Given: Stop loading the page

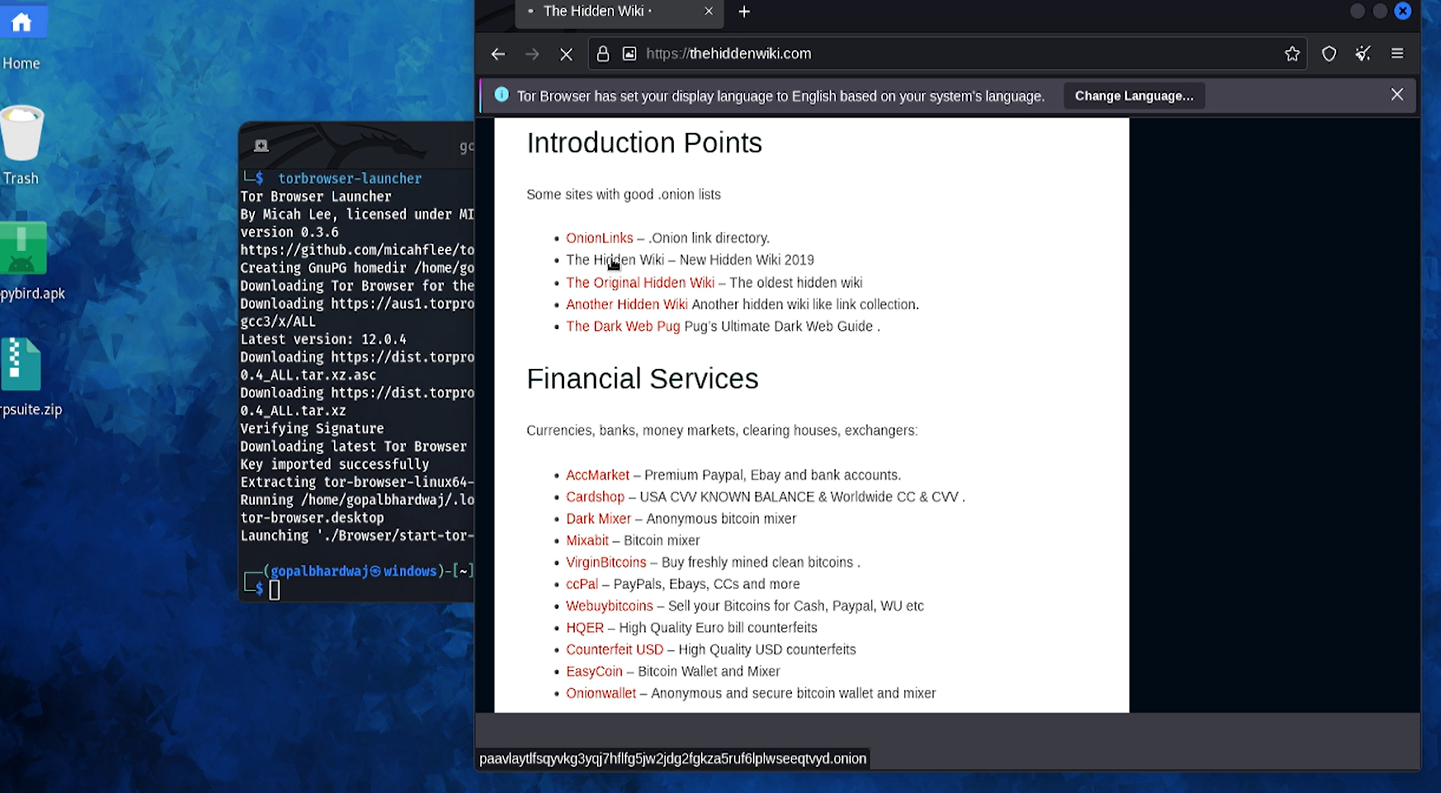Looking at the screenshot, I should coord(566,54).
